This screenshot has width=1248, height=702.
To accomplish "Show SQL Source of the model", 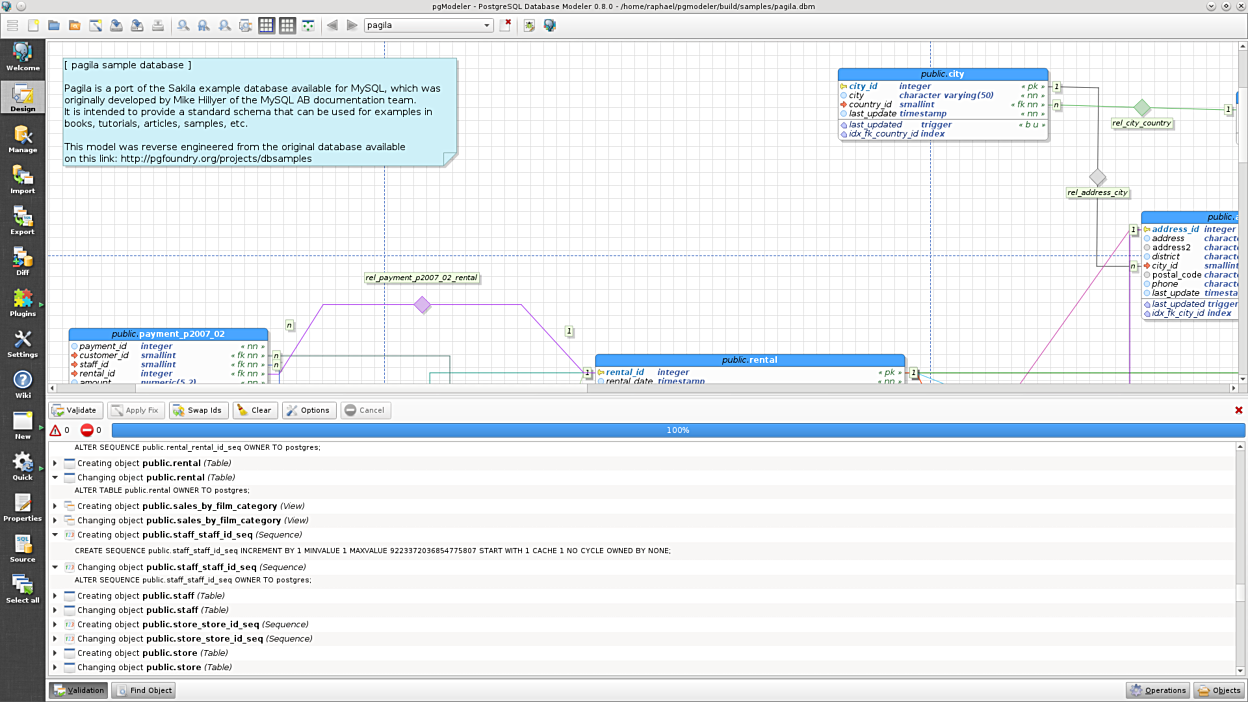I will click(x=22, y=548).
